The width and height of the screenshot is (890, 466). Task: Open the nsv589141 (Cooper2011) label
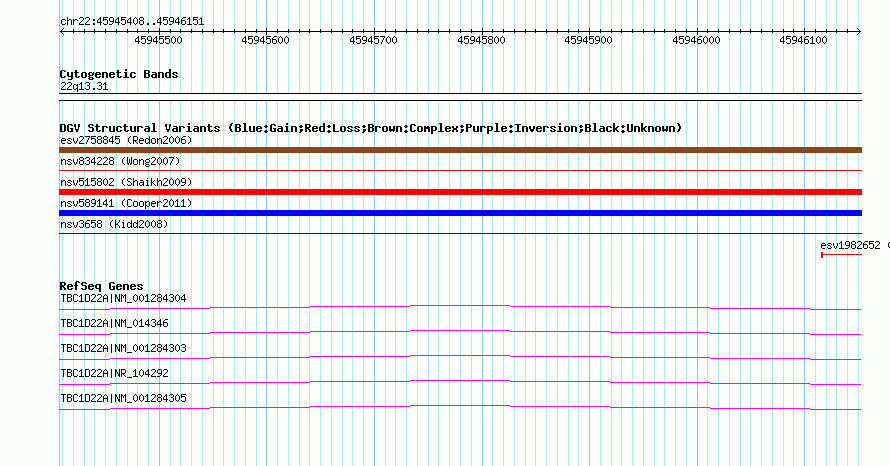pyautogui.click(x=126, y=203)
